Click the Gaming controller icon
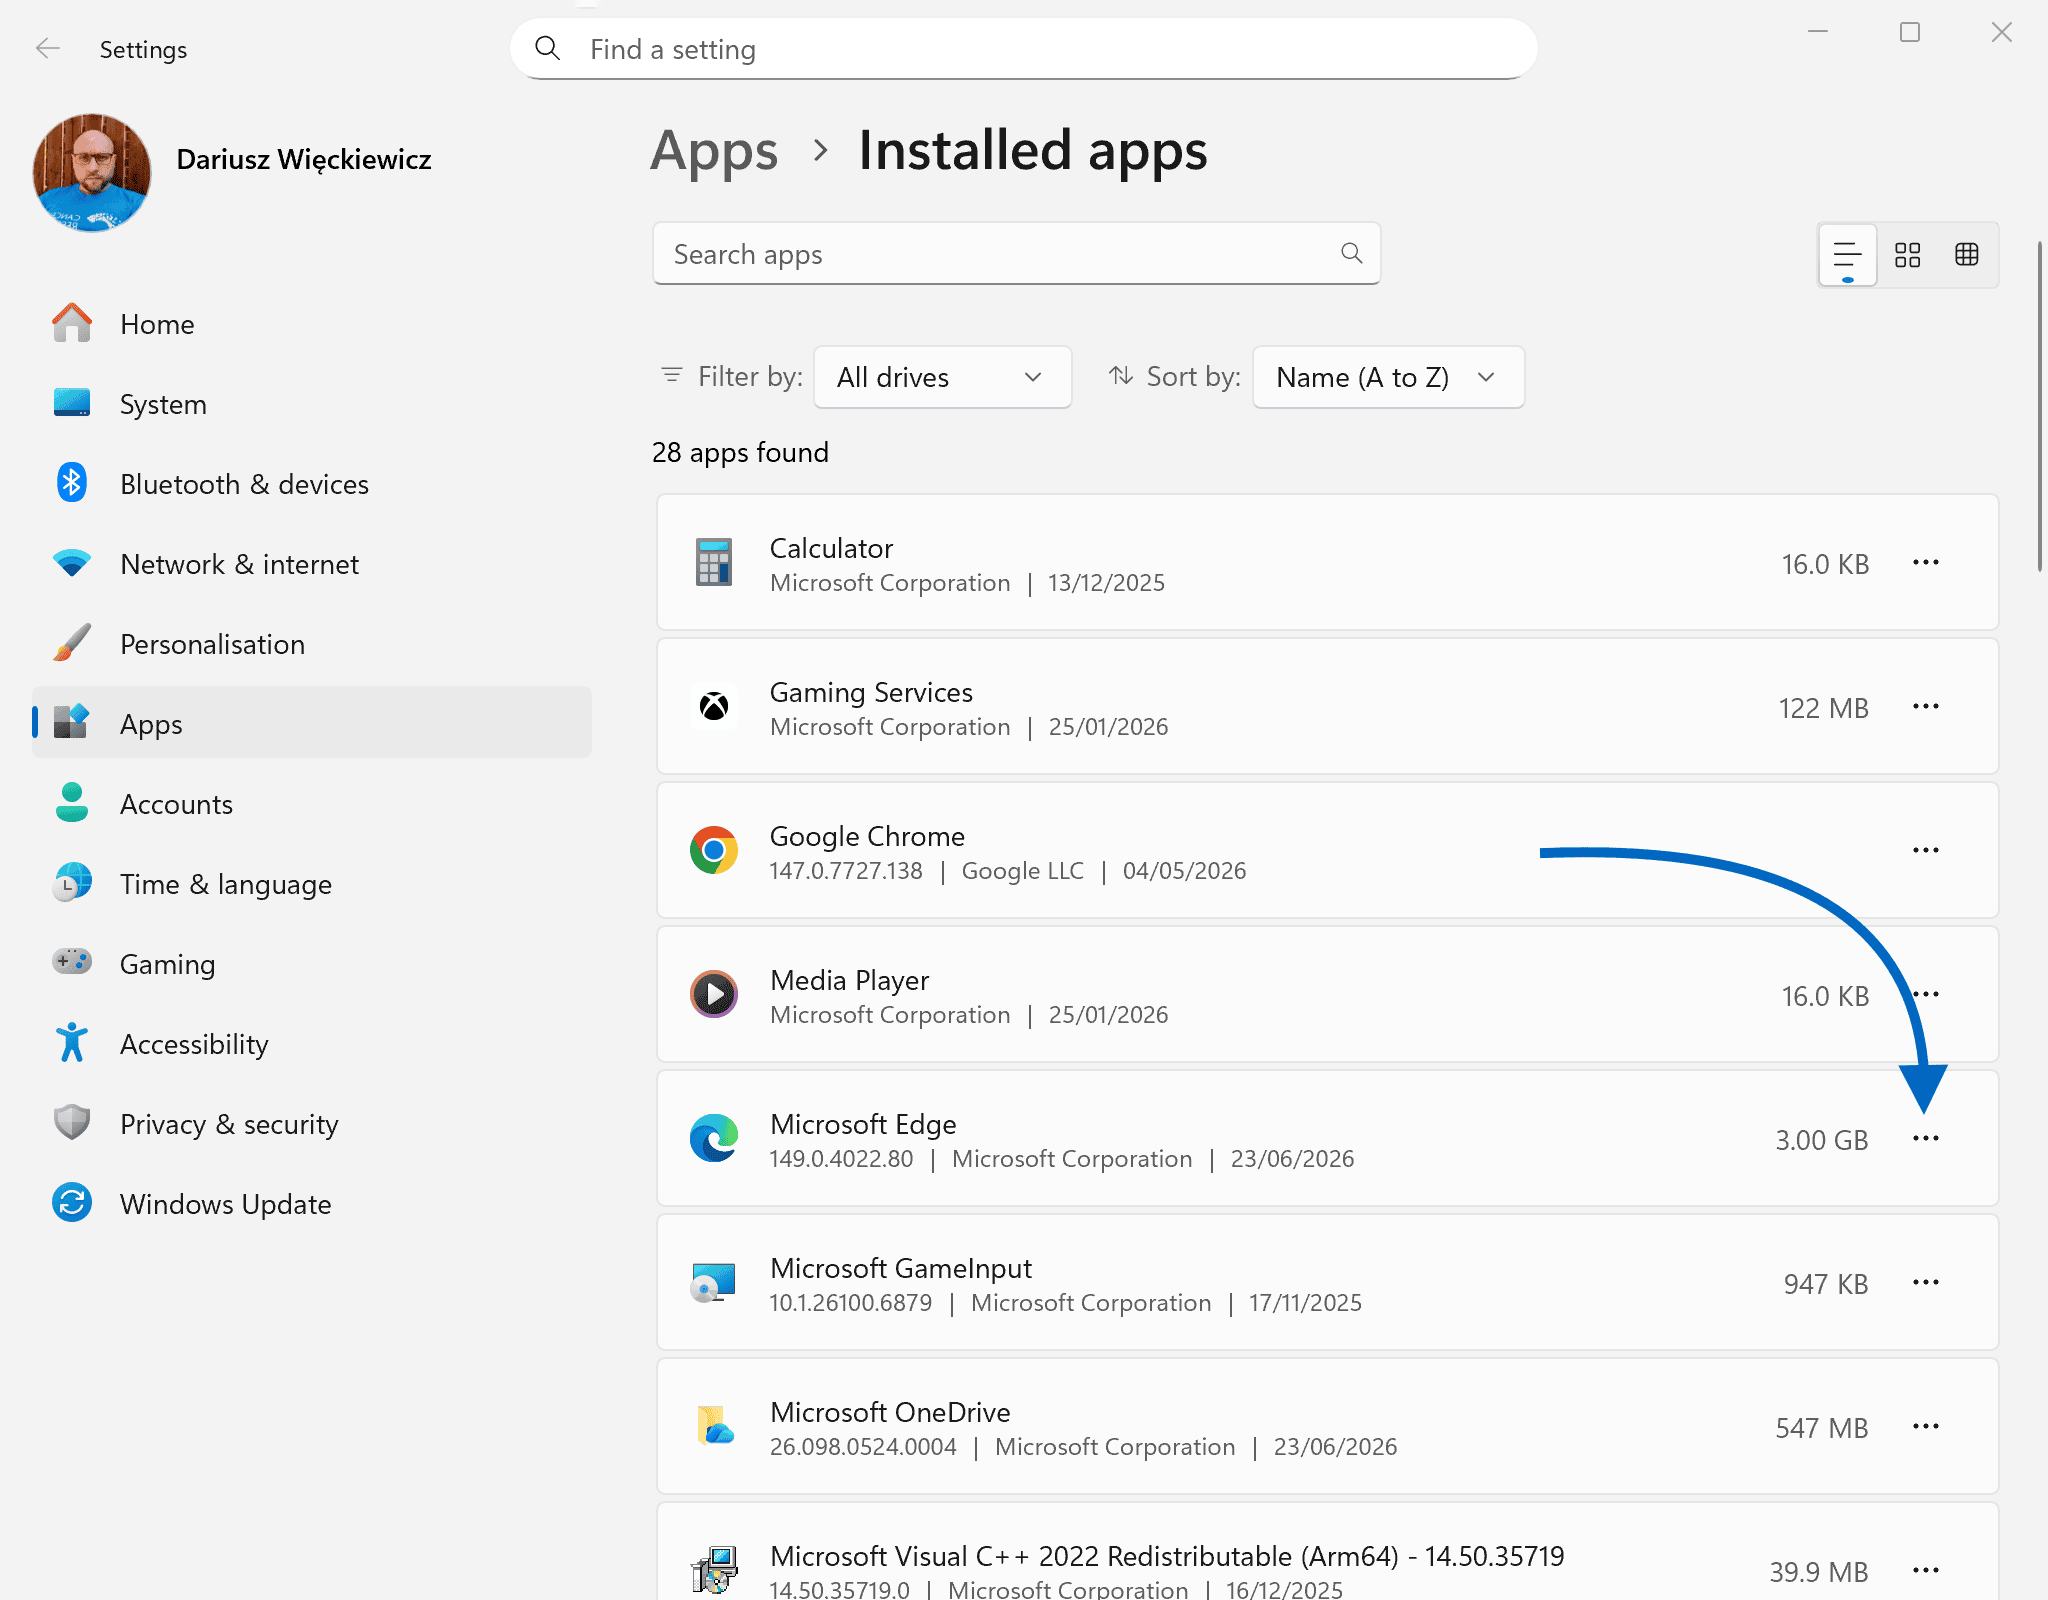Image resolution: width=2048 pixels, height=1600 pixels. point(72,962)
